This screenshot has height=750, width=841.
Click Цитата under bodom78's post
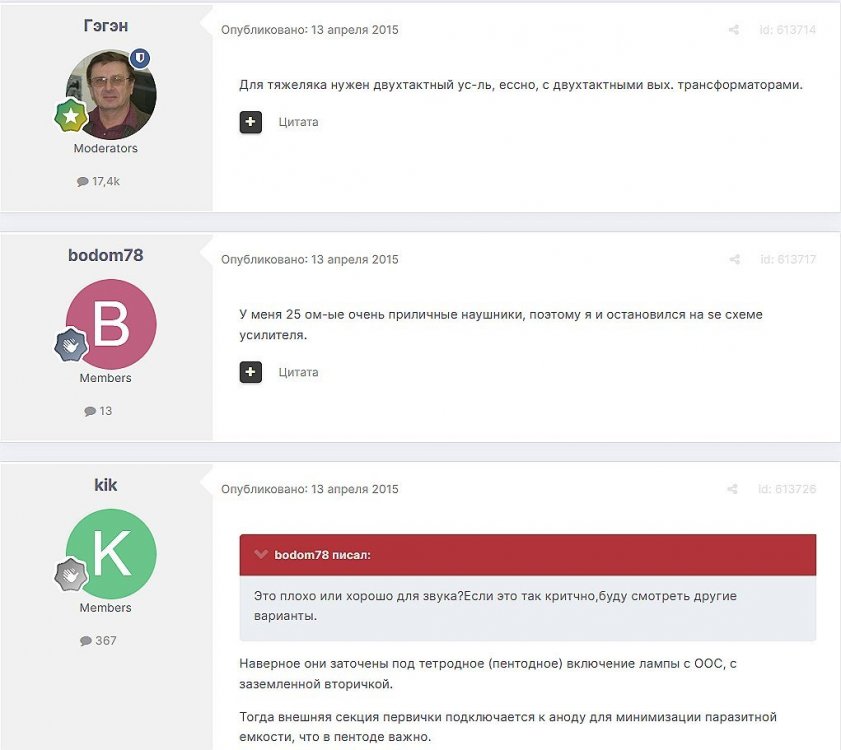tap(298, 372)
